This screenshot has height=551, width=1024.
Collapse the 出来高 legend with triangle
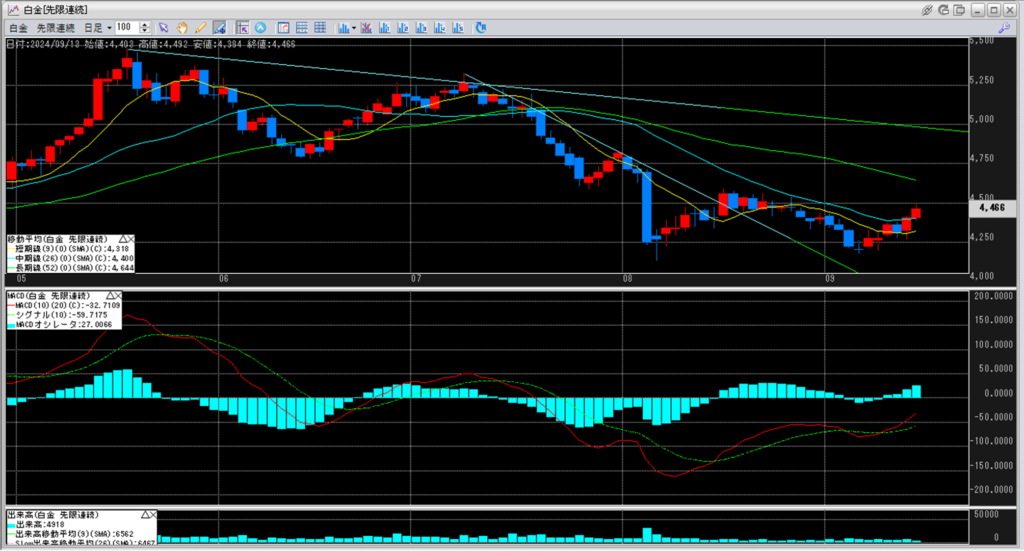click(x=144, y=514)
